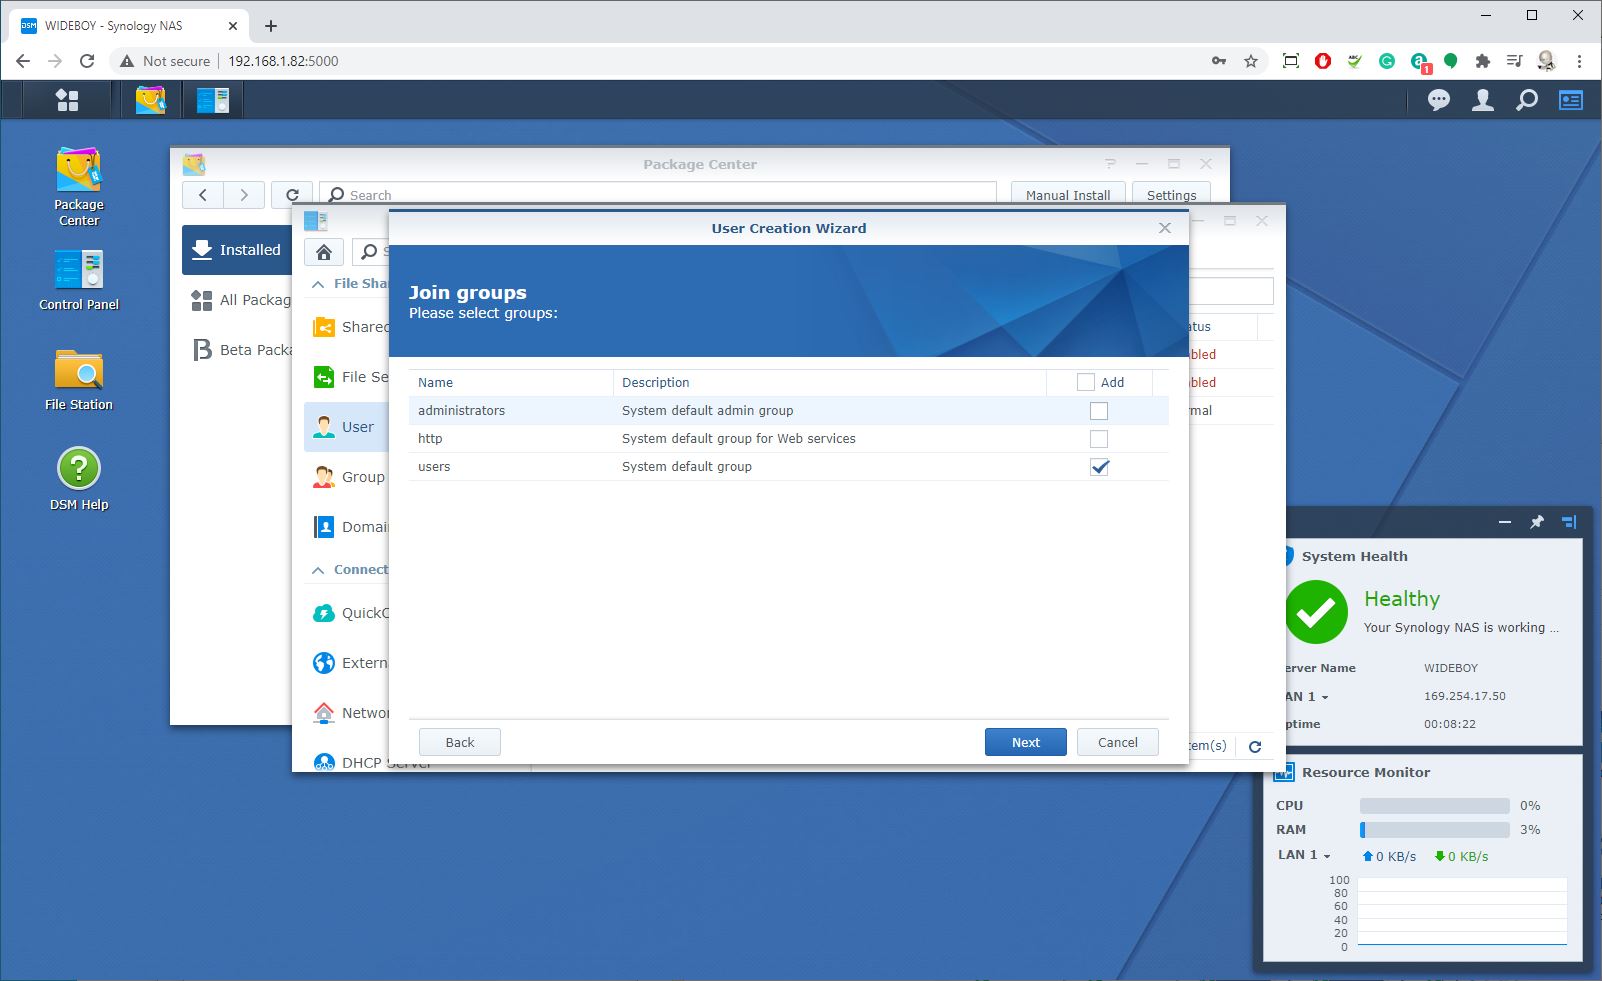
Task: Switch to Control Panel in DSM taskbar
Action: coord(213,100)
